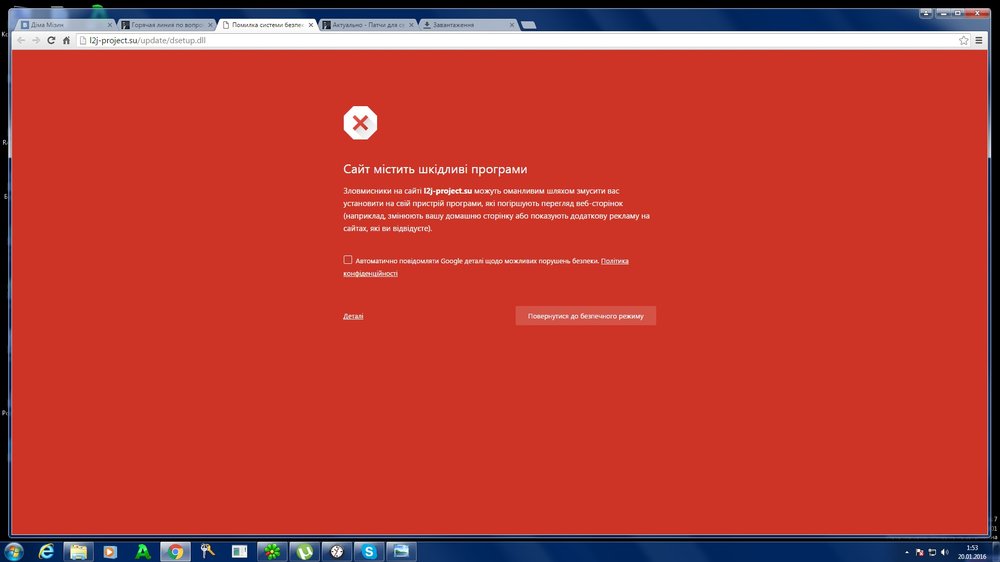Bookmark this page with the star icon
The height and width of the screenshot is (562, 1000).
coord(964,40)
